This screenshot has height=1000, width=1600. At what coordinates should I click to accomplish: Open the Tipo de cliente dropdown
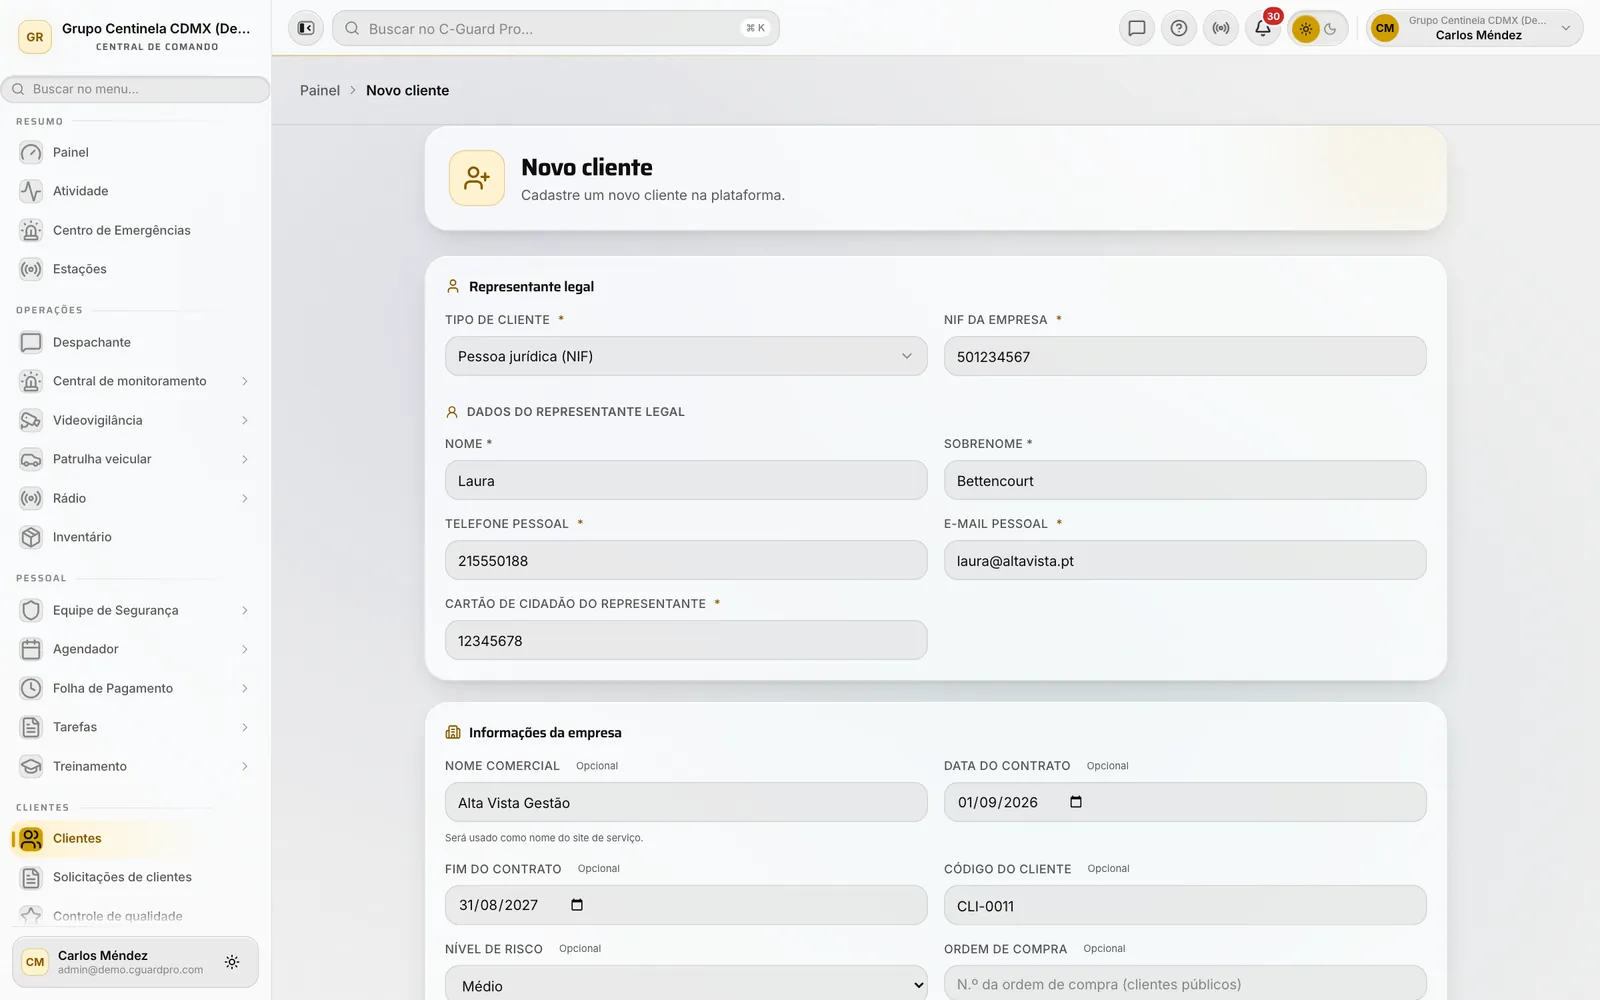point(686,356)
